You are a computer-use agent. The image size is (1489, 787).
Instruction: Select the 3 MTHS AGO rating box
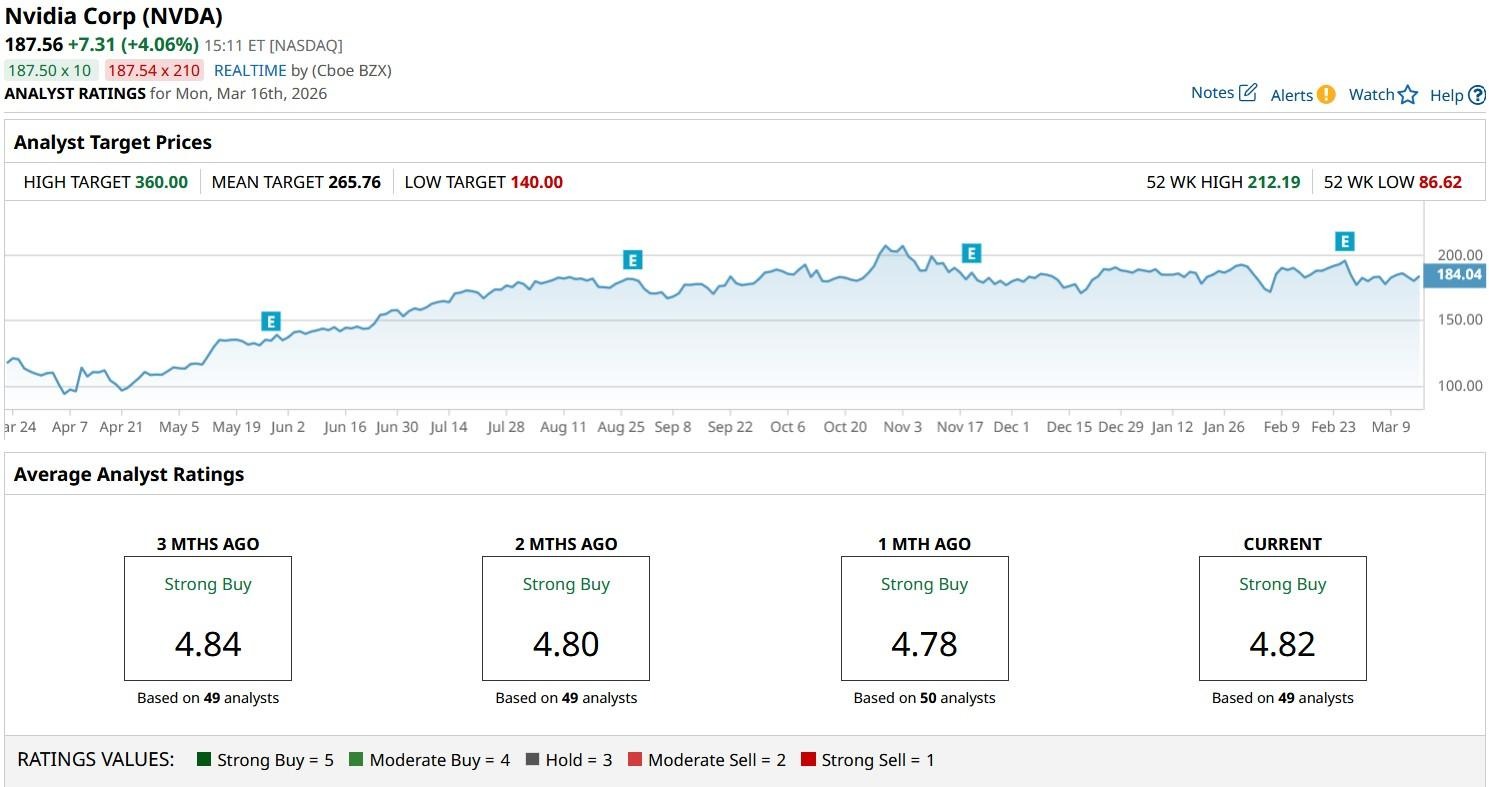pos(208,619)
